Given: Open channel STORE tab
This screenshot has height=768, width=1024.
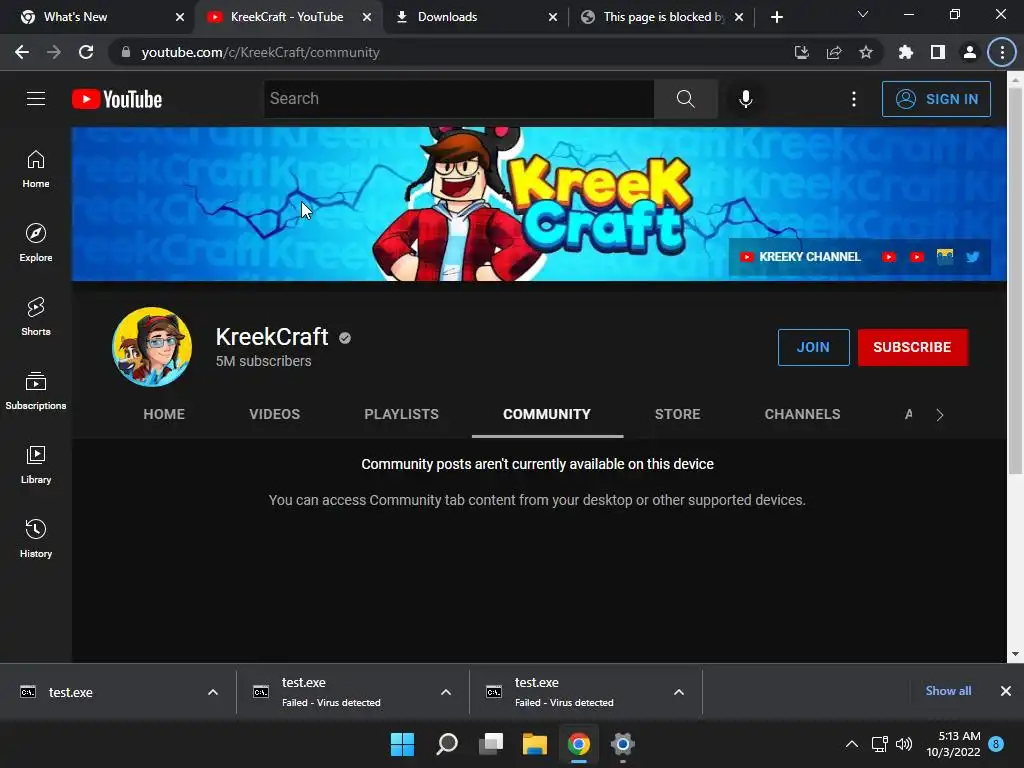Looking at the screenshot, I should point(677,414).
